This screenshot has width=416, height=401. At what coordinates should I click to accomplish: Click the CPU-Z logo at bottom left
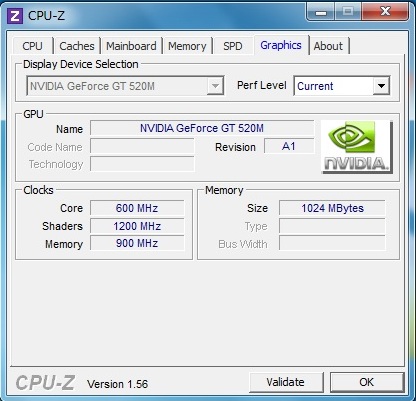click(x=45, y=383)
